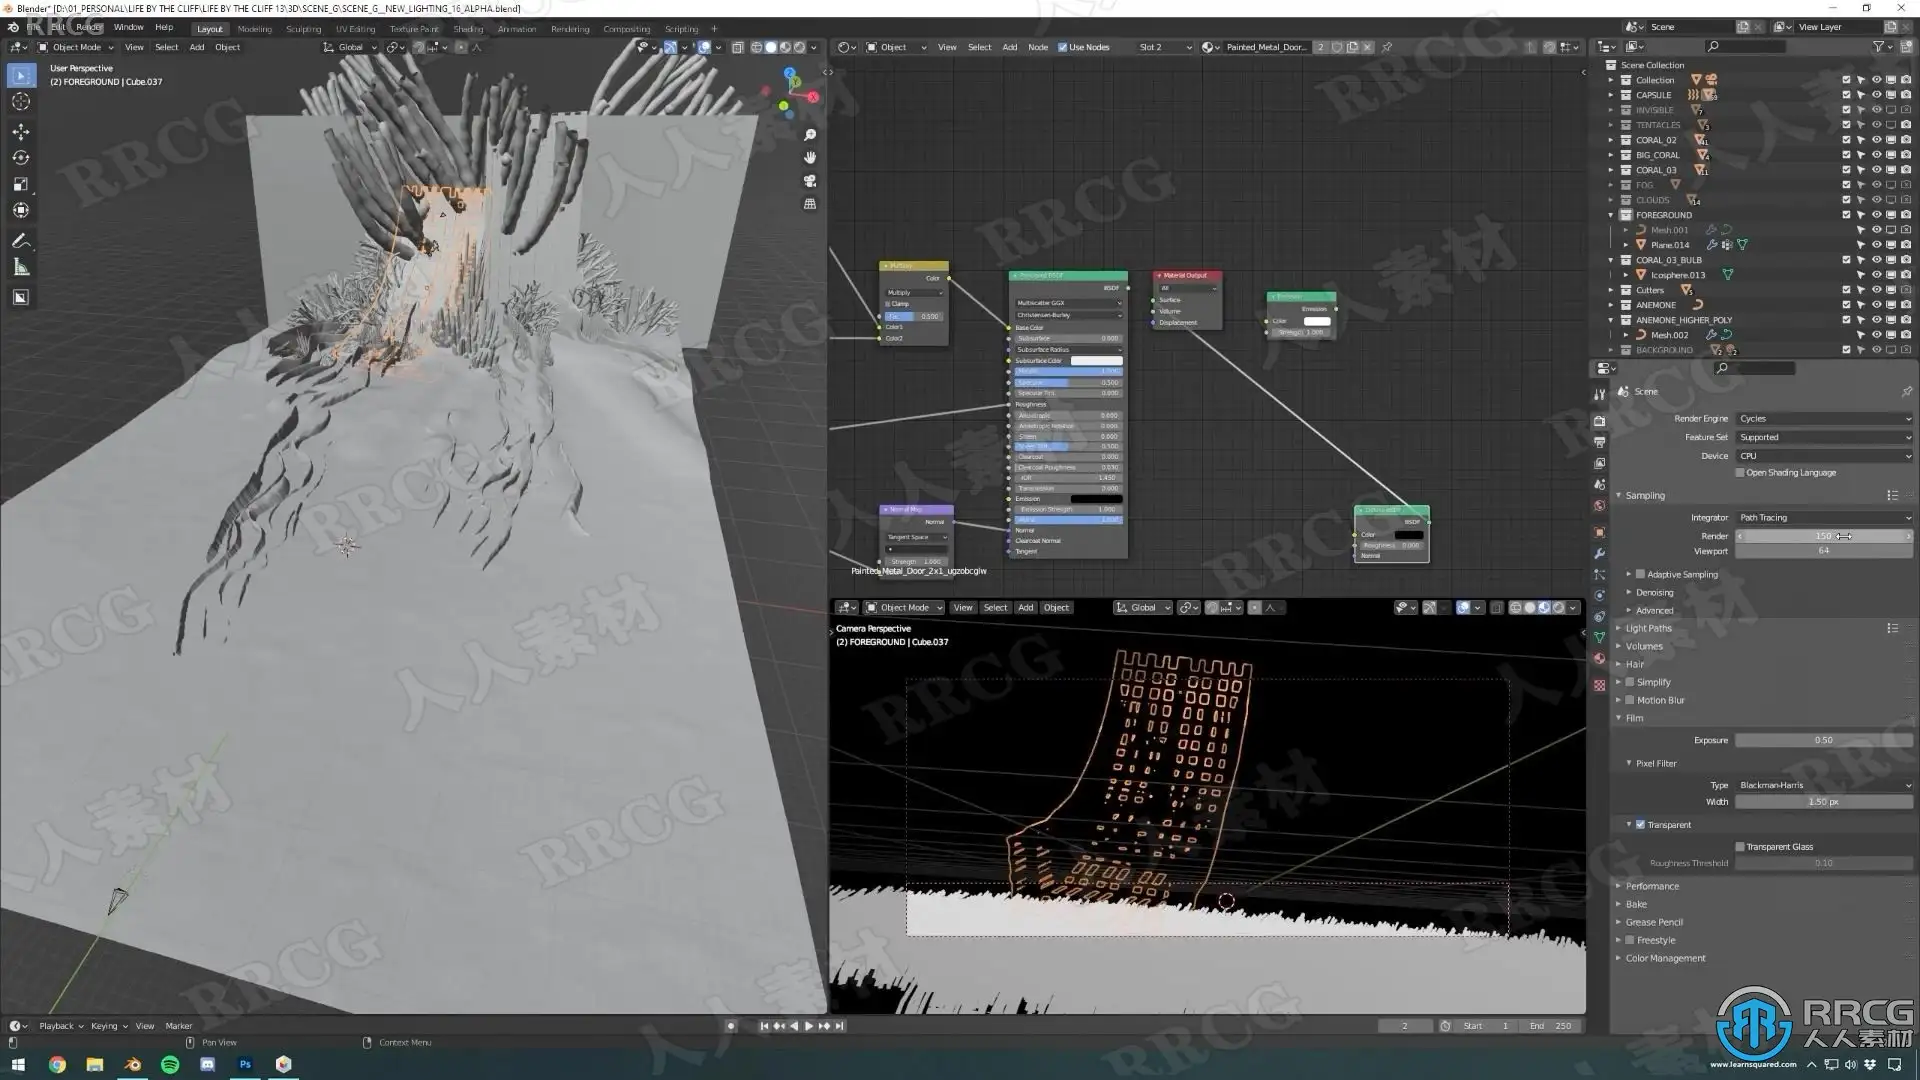Expand the Performance panel
The image size is (1920, 1080).
click(x=1651, y=886)
